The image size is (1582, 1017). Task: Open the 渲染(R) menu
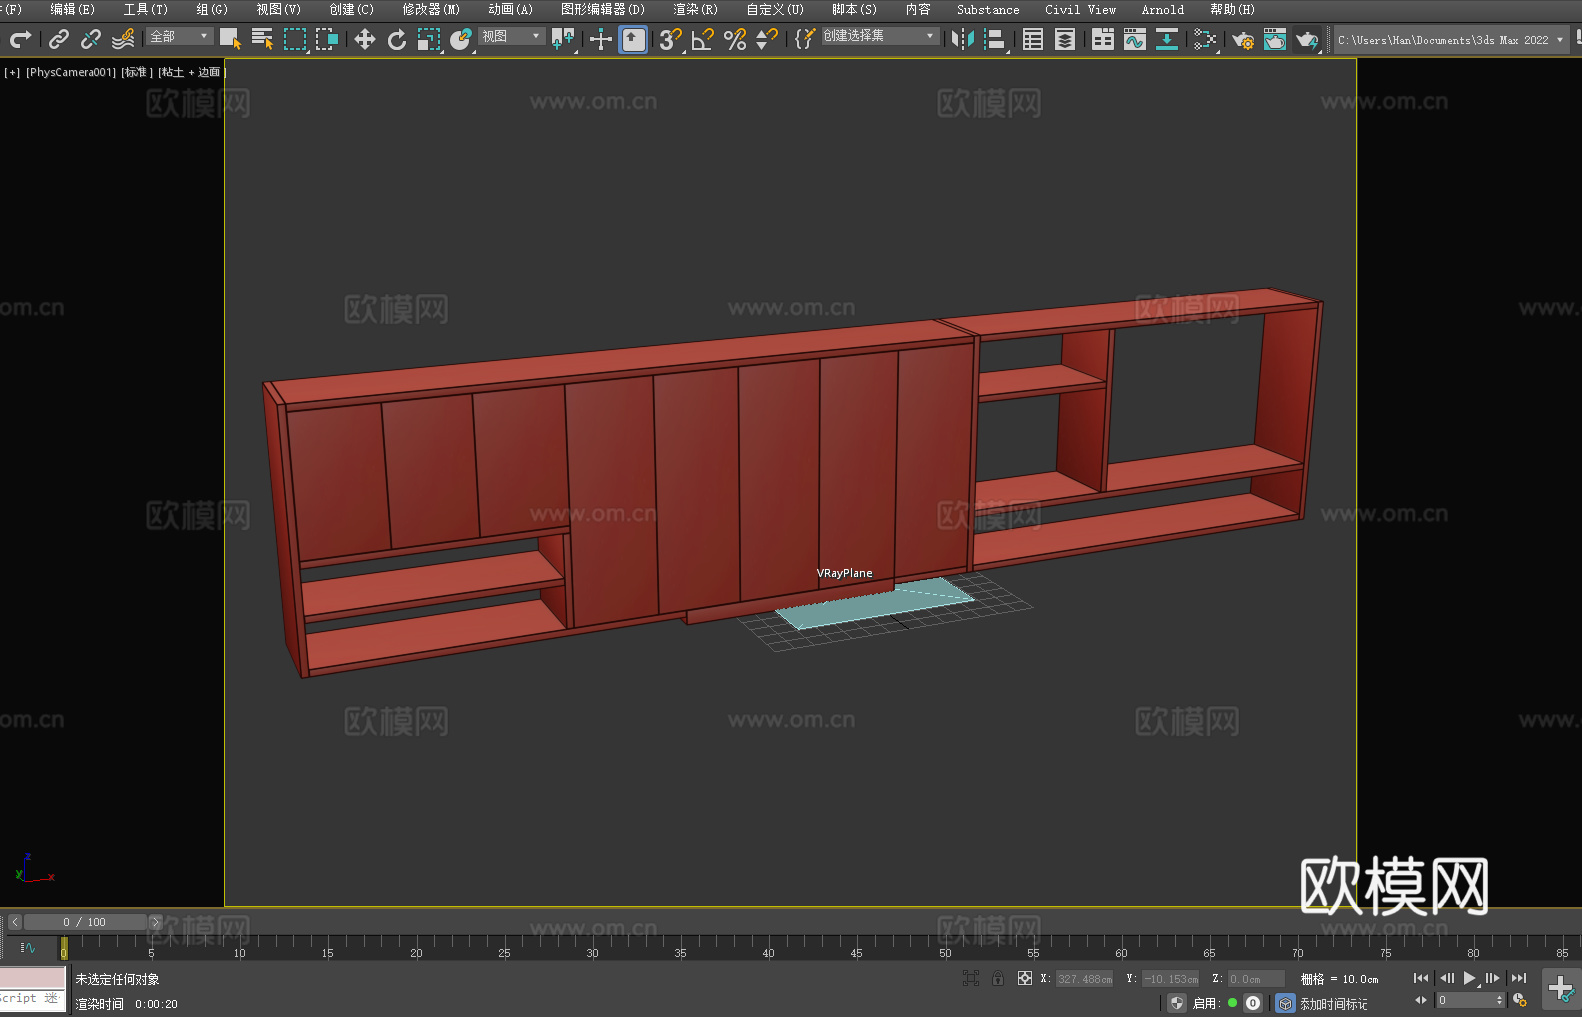[x=695, y=9]
